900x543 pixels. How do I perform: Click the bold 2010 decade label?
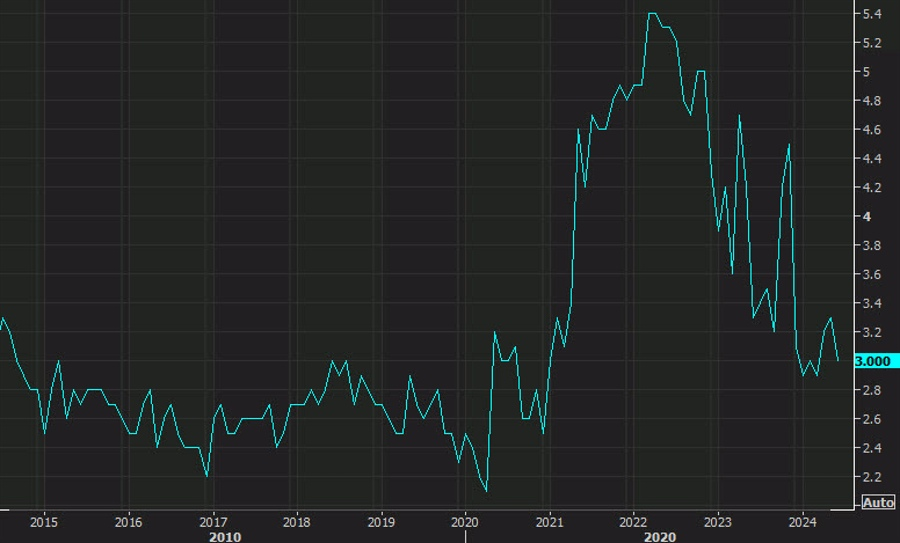[225, 537]
